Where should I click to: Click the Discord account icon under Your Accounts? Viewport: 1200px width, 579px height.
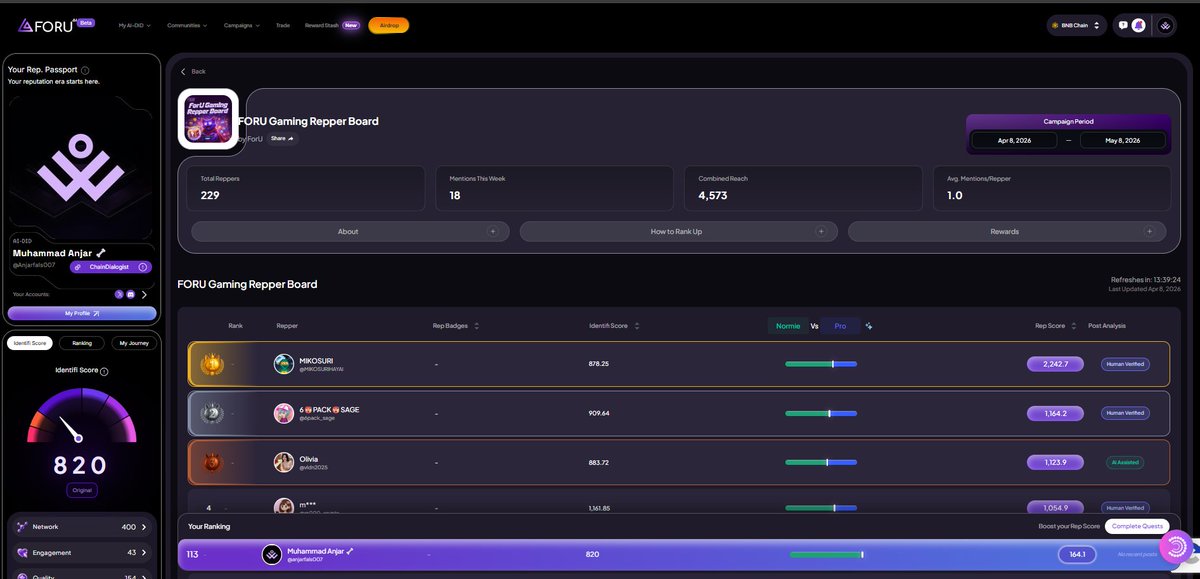coord(131,294)
